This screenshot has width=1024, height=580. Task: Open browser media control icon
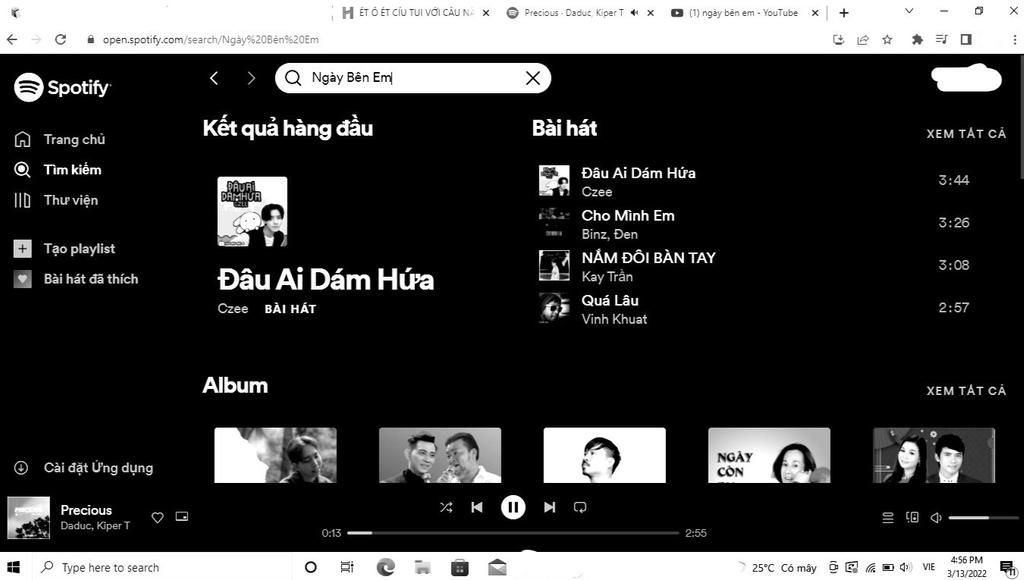(x=941, y=39)
